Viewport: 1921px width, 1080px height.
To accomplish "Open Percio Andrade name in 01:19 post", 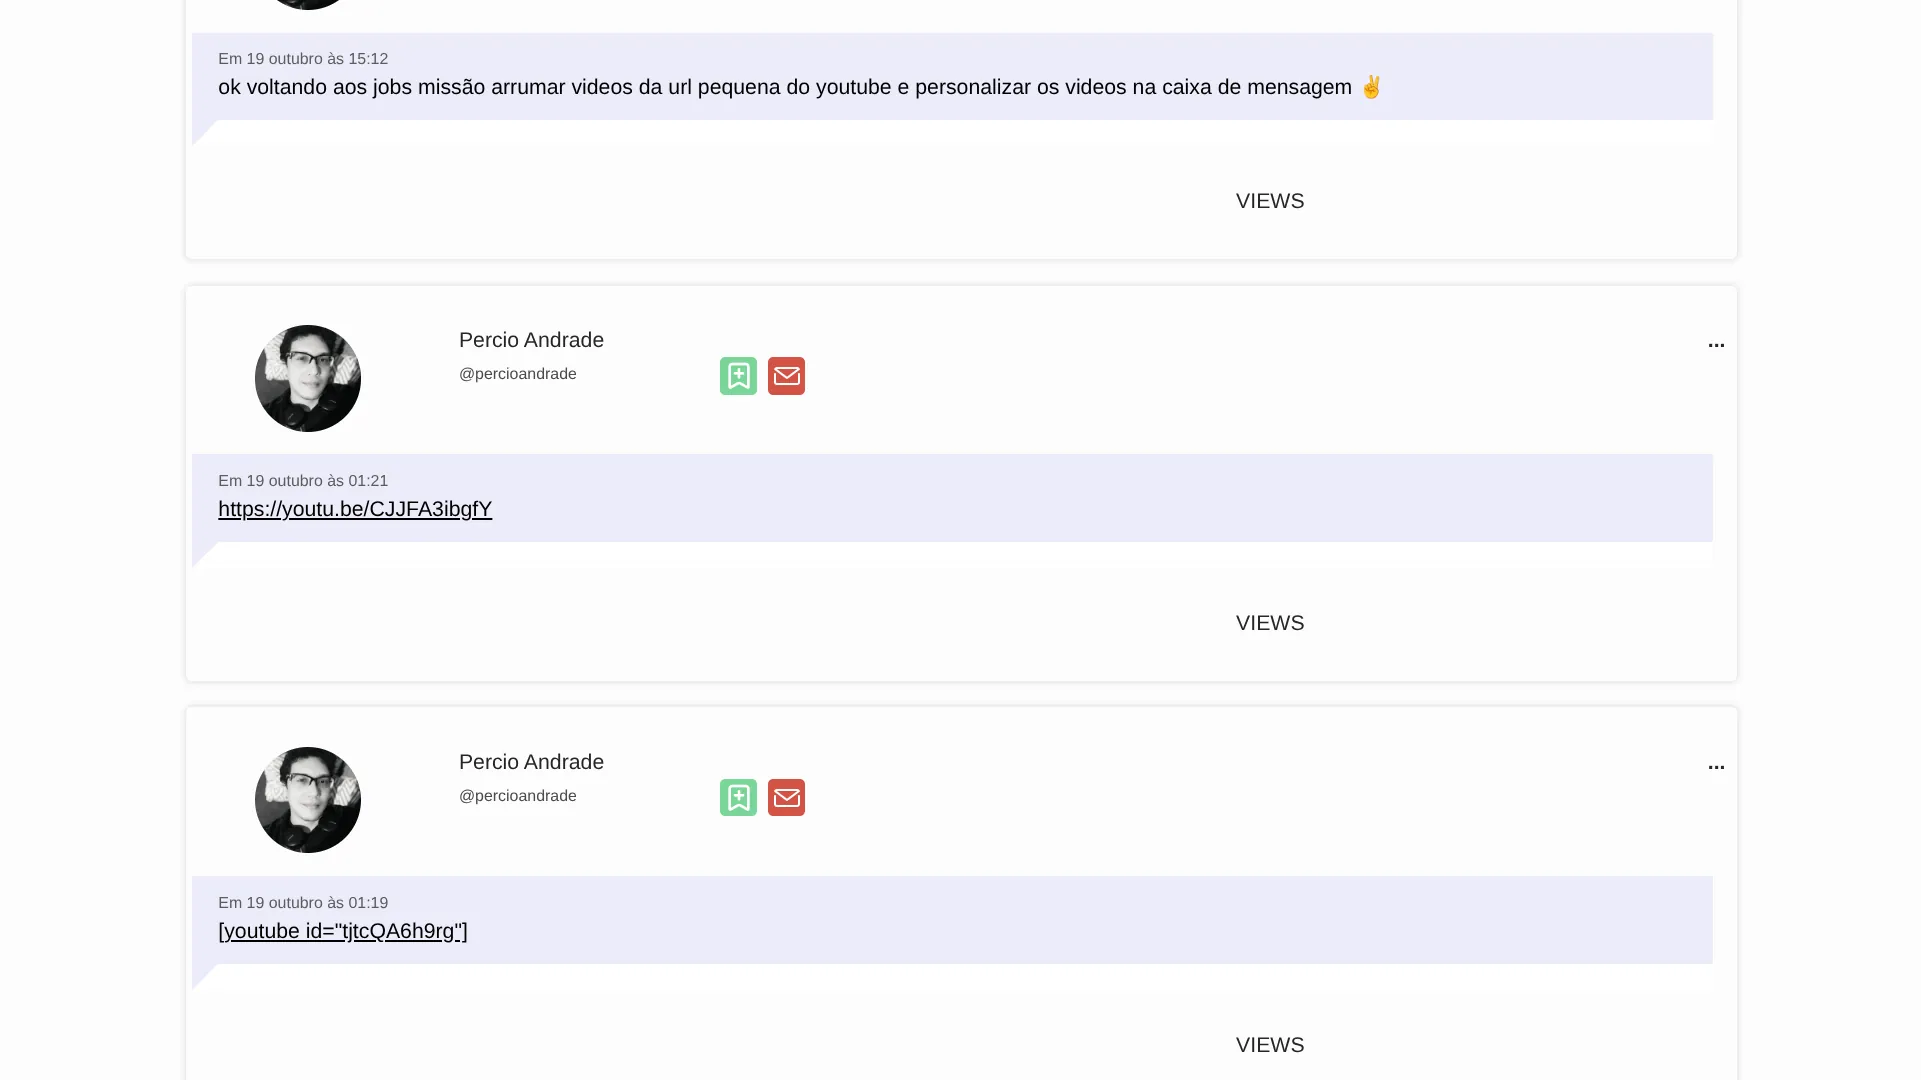I will coord(531,762).
